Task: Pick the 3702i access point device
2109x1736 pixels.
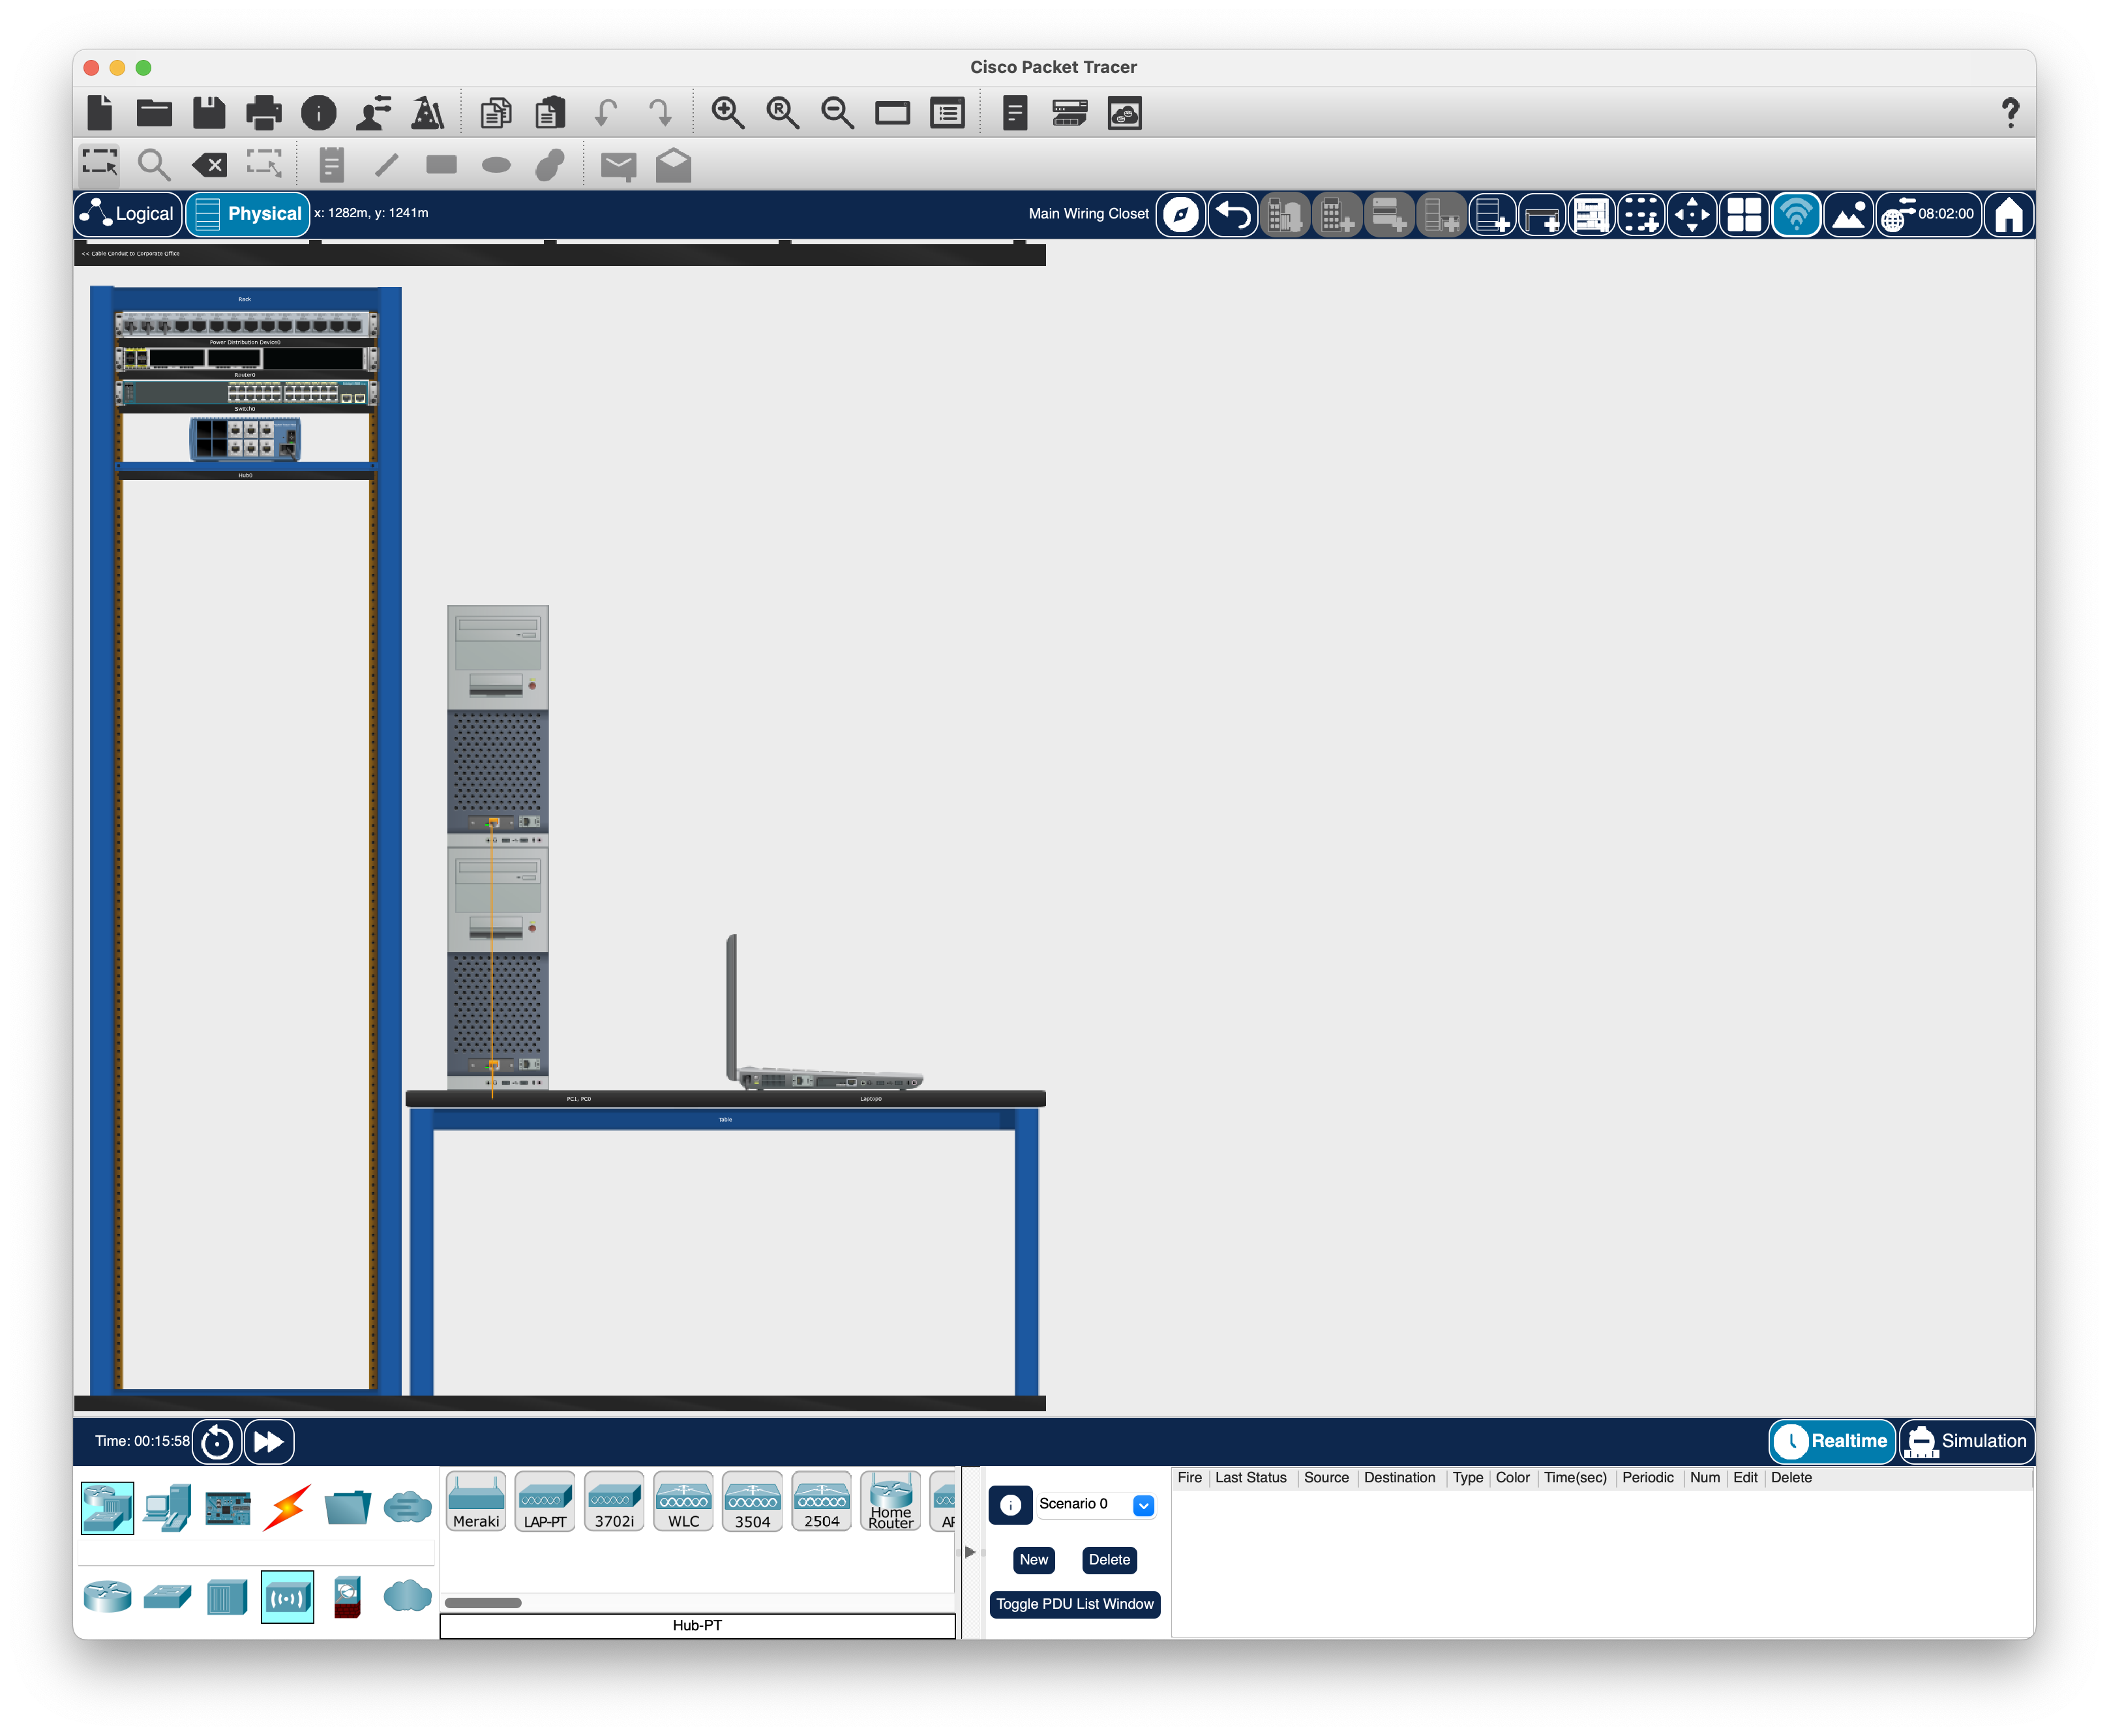Action: (614, 1501)
